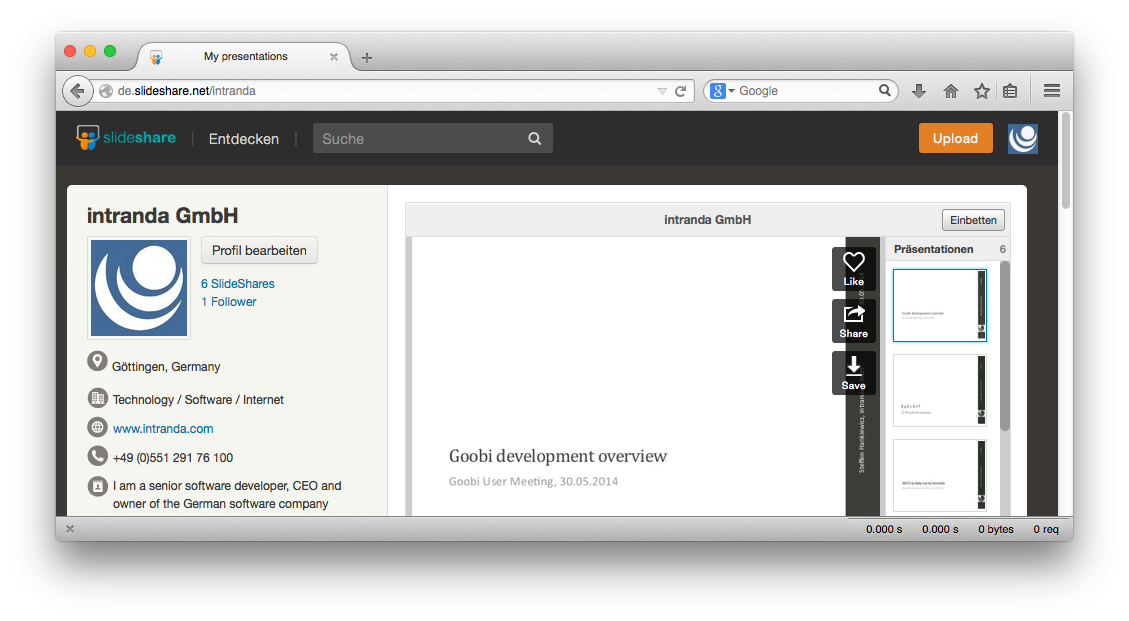Click the phone icon beside the number
This screenshot has width=1129, height=621.
coord(97,455)
